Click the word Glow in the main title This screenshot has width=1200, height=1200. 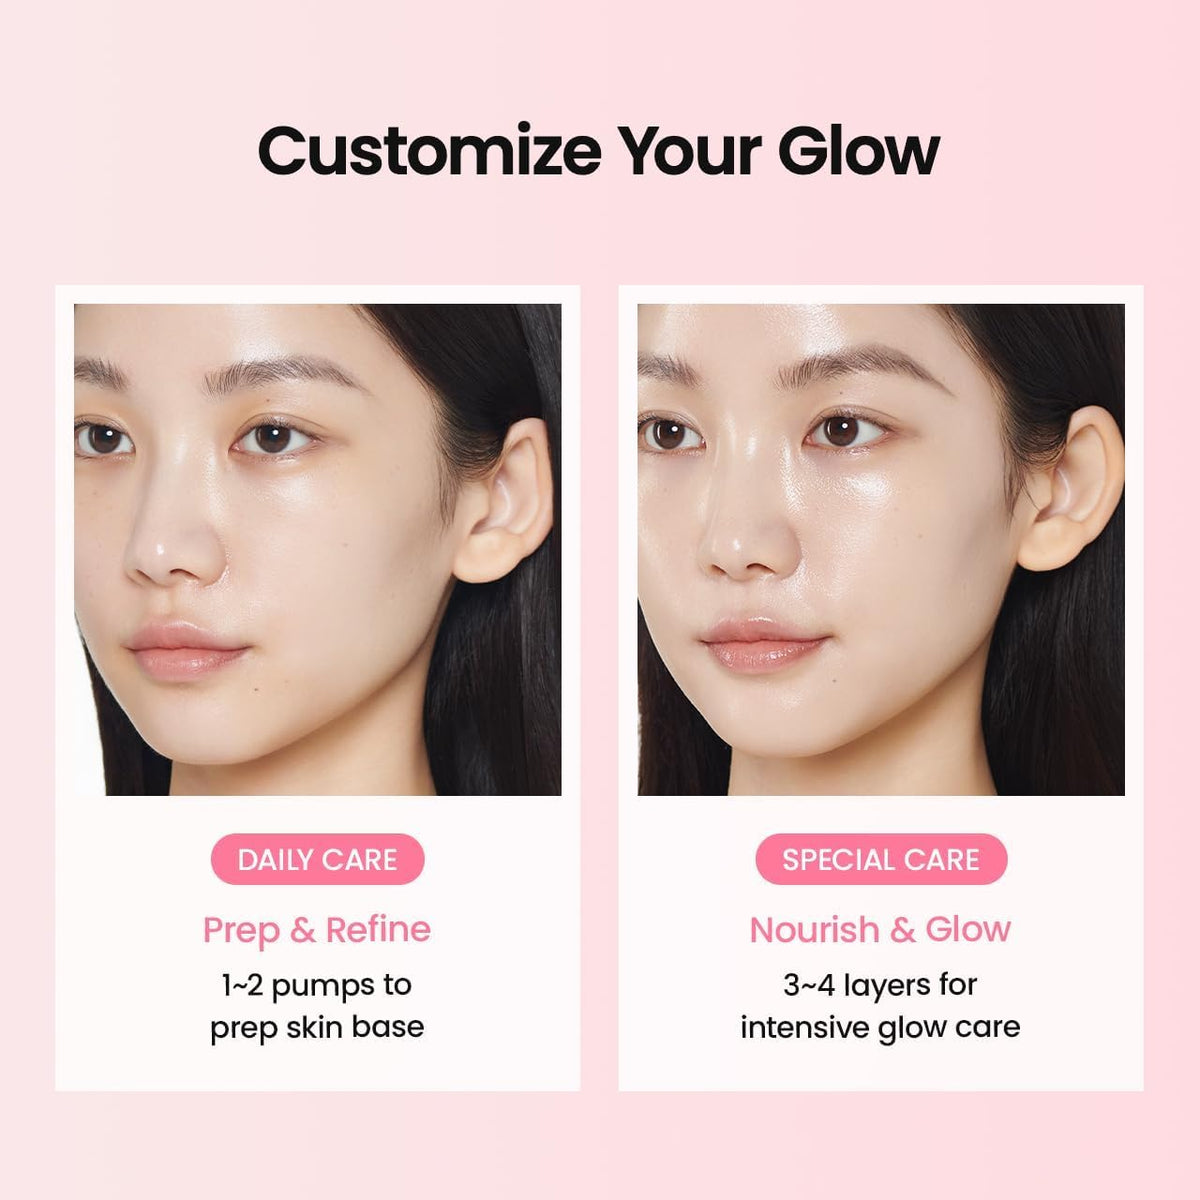pos(859,151)
